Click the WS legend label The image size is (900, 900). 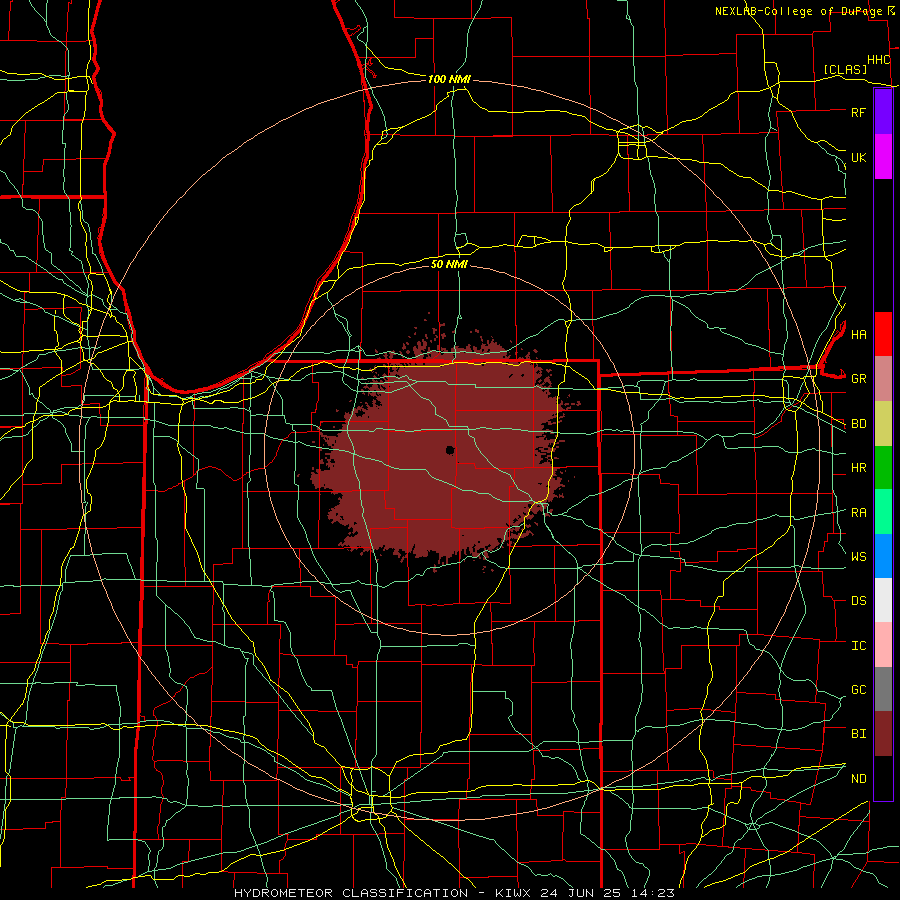[858, 557]
